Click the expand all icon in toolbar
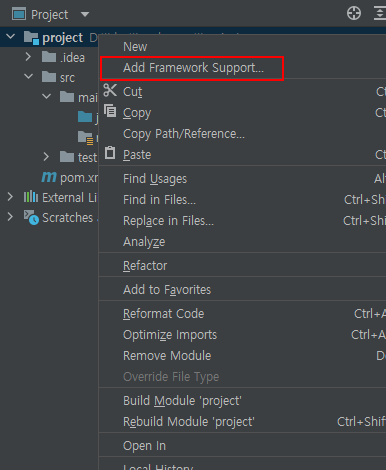 point(380,14)
